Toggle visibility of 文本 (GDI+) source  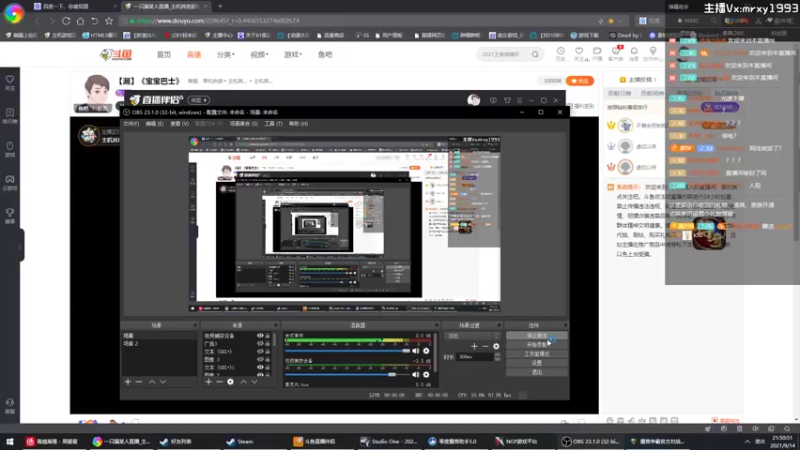pos(260,352)
